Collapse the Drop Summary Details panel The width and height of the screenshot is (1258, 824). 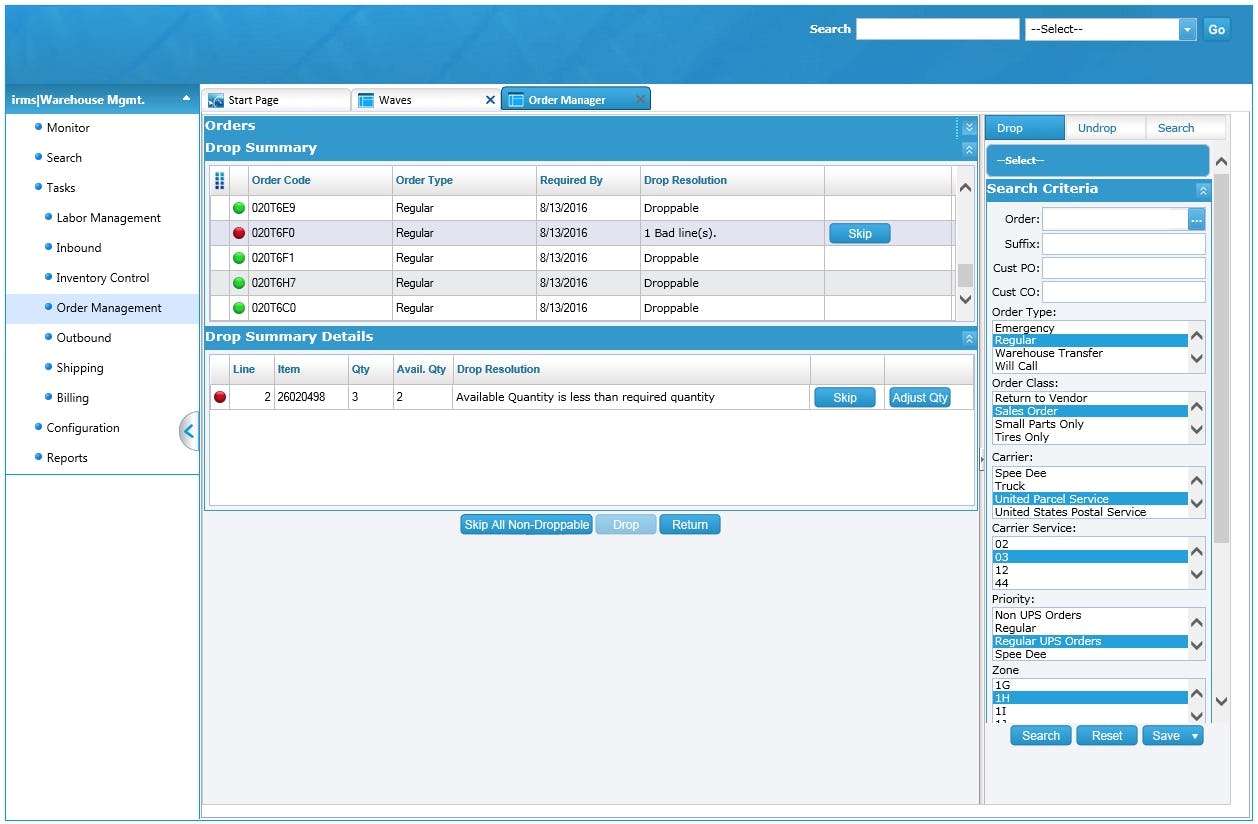967,337
